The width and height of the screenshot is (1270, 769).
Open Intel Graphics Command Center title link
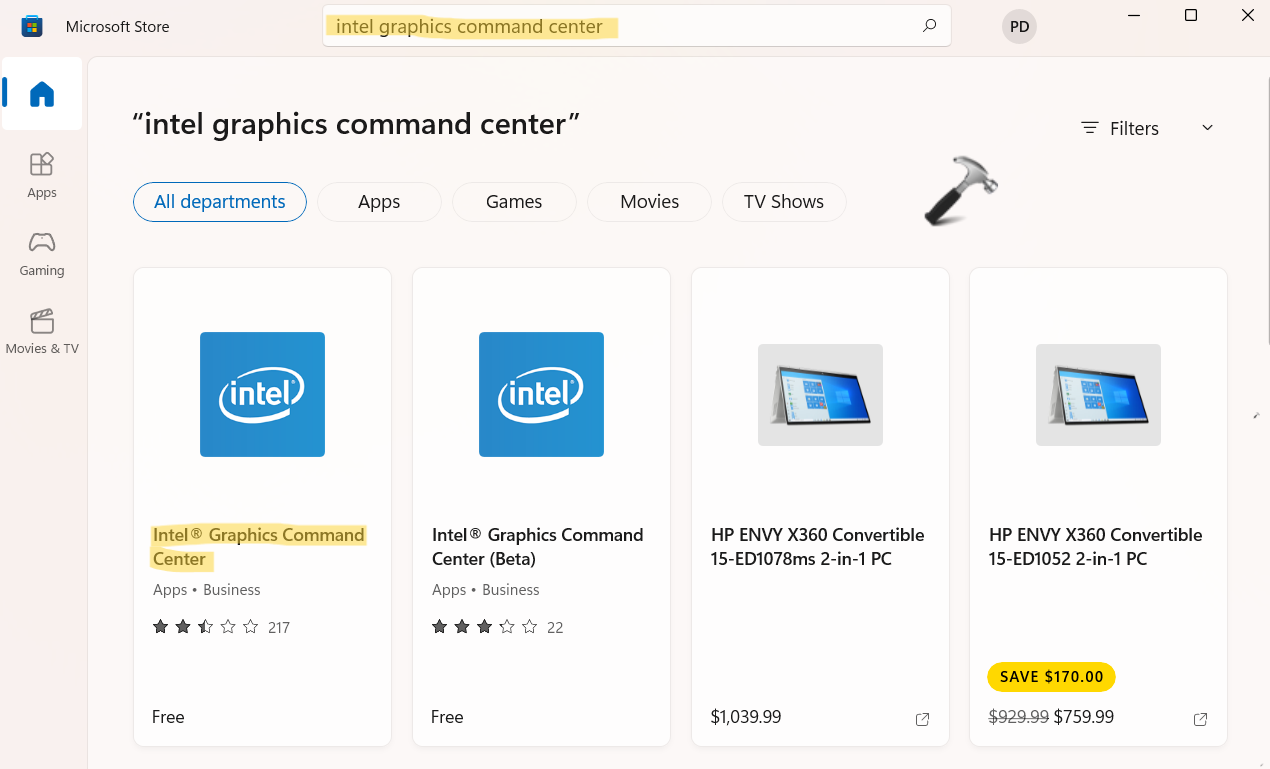click(258, 547)
